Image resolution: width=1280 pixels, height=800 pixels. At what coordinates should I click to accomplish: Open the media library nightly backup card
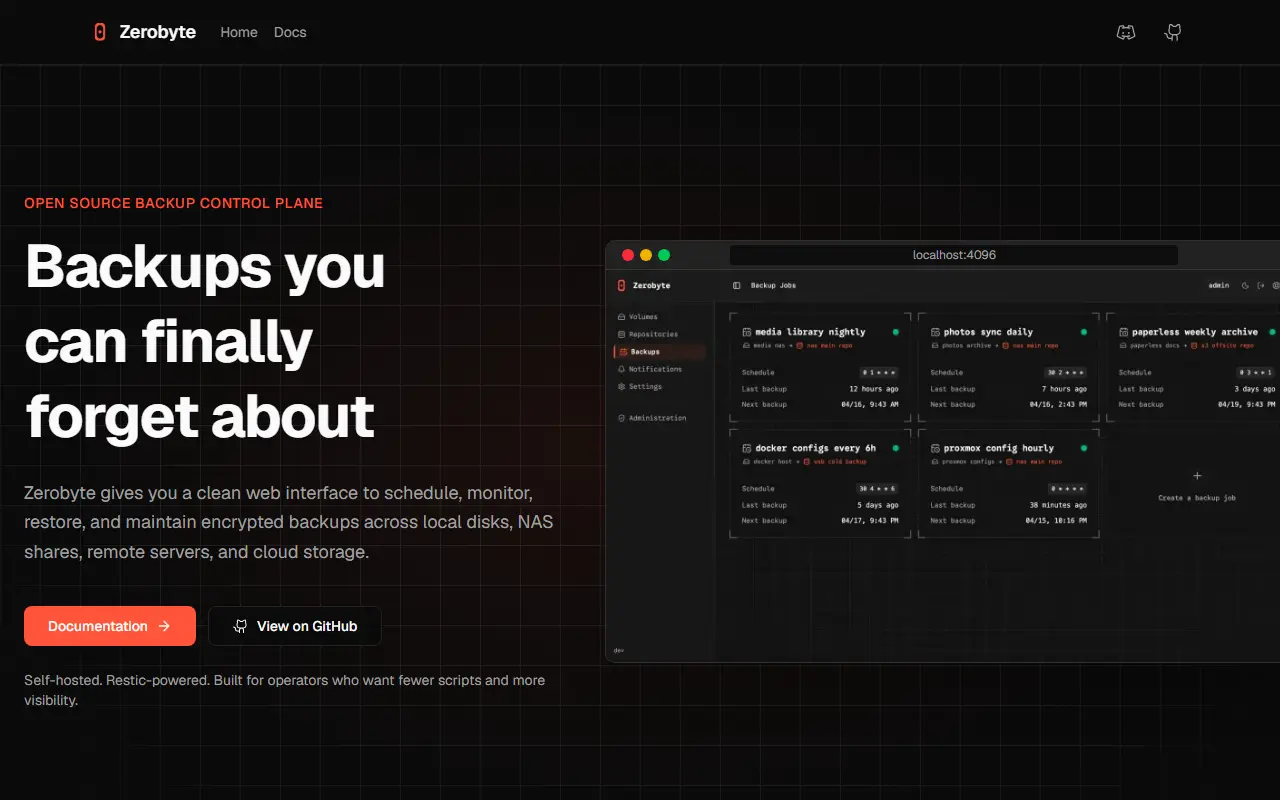pyautogui.click(x=820, y=367)
